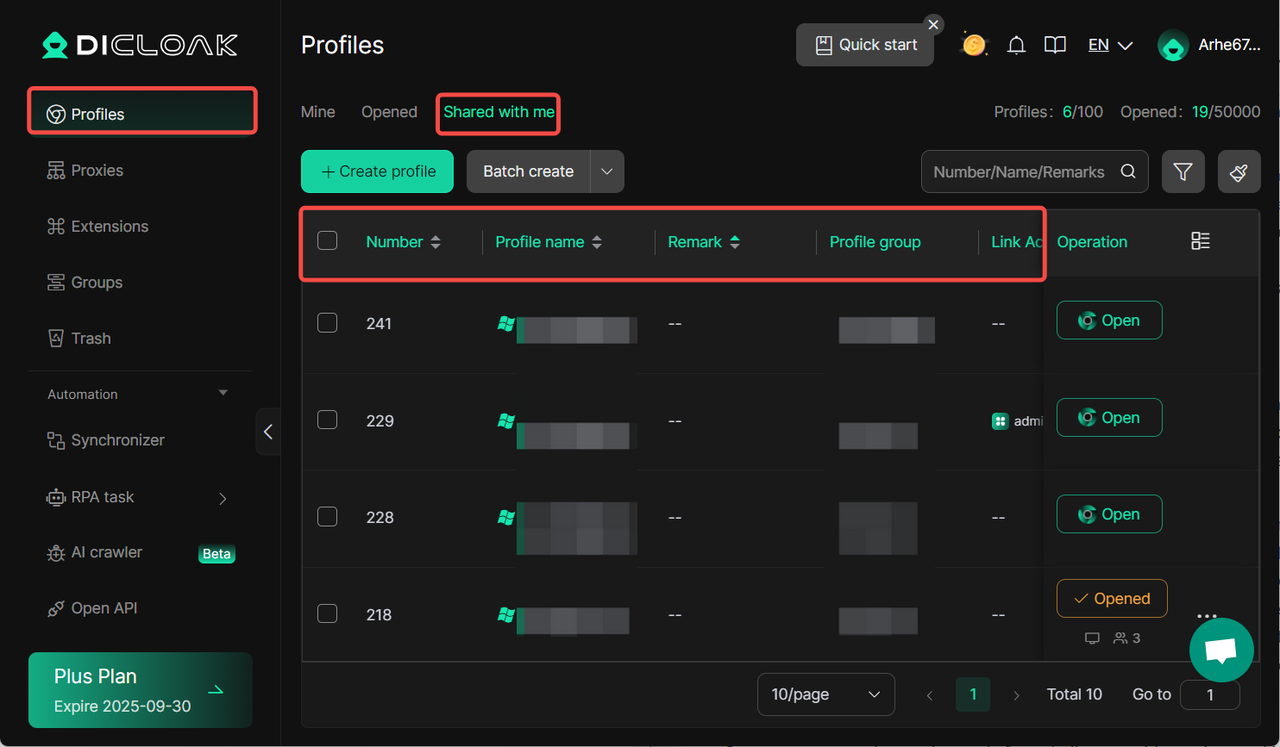Switch to the Mine tab

click(318, 112)
